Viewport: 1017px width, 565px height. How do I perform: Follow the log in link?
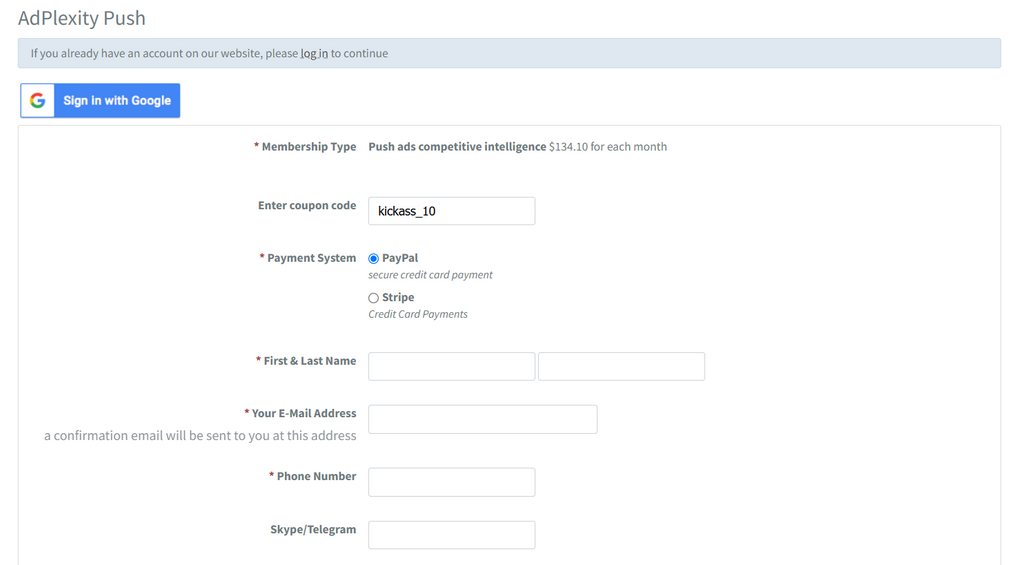pyautogui.click(x=314, y=54)
